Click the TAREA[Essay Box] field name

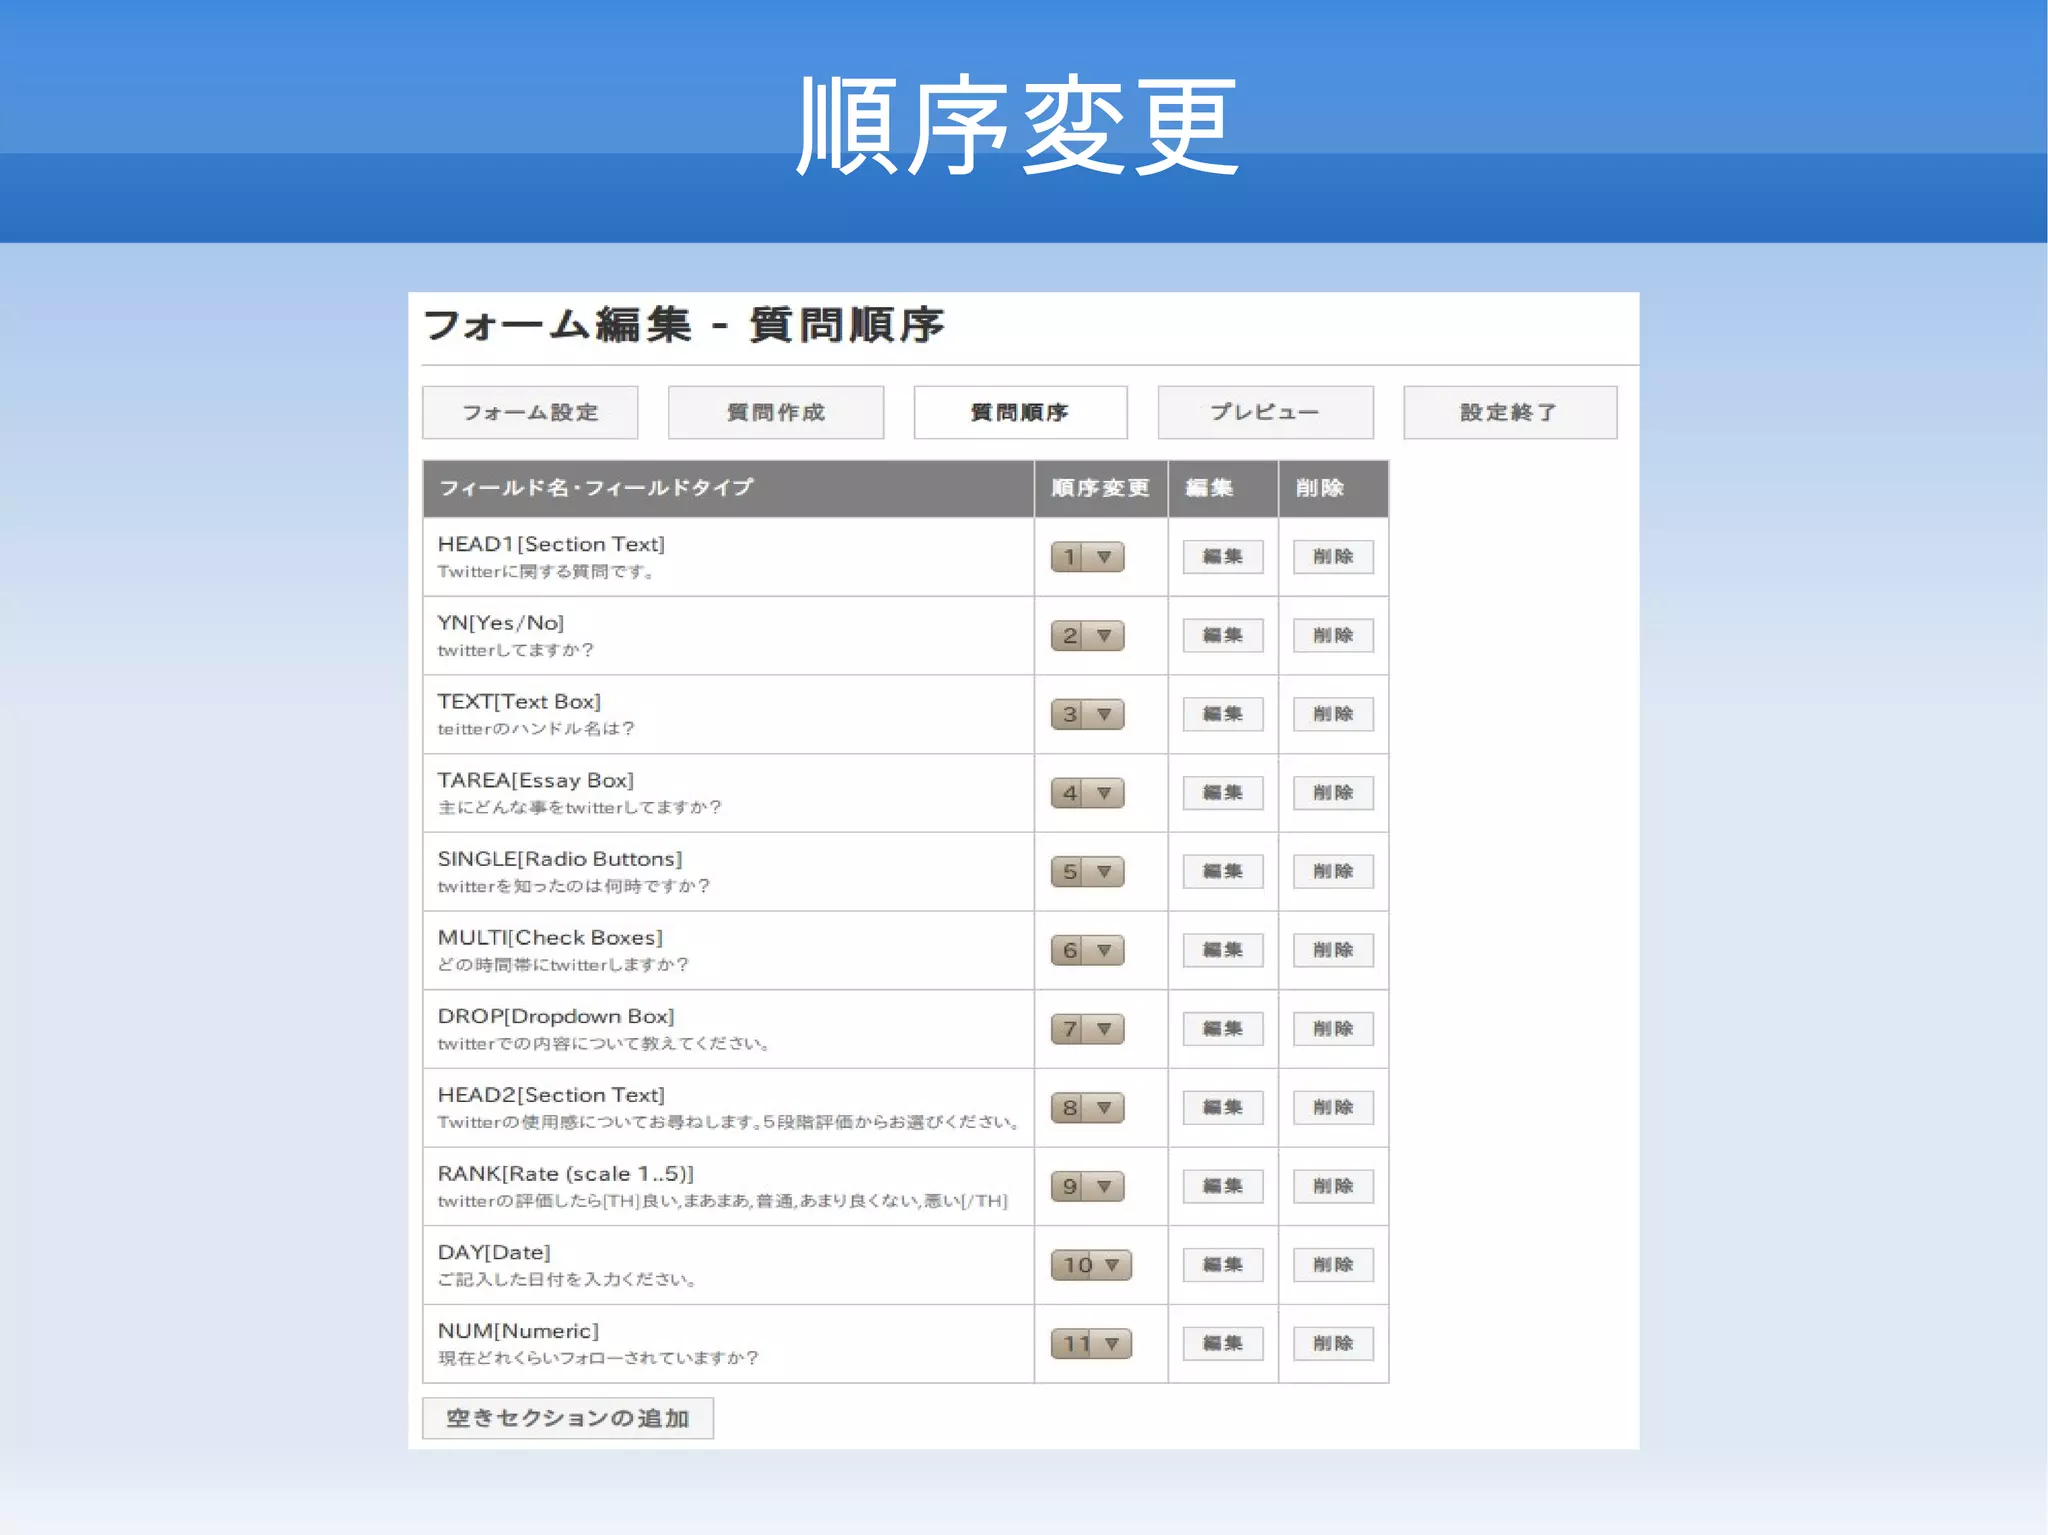(536, 780)
